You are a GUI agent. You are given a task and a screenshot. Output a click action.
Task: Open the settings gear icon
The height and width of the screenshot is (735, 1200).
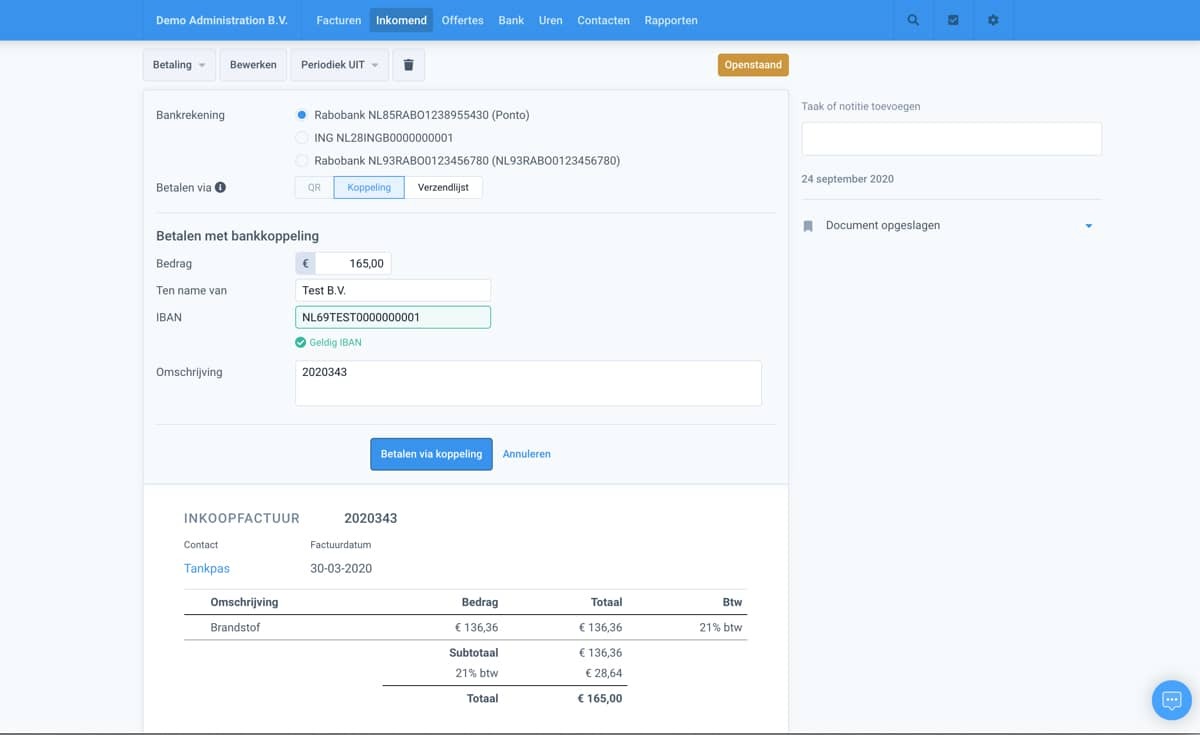(993, 20)
